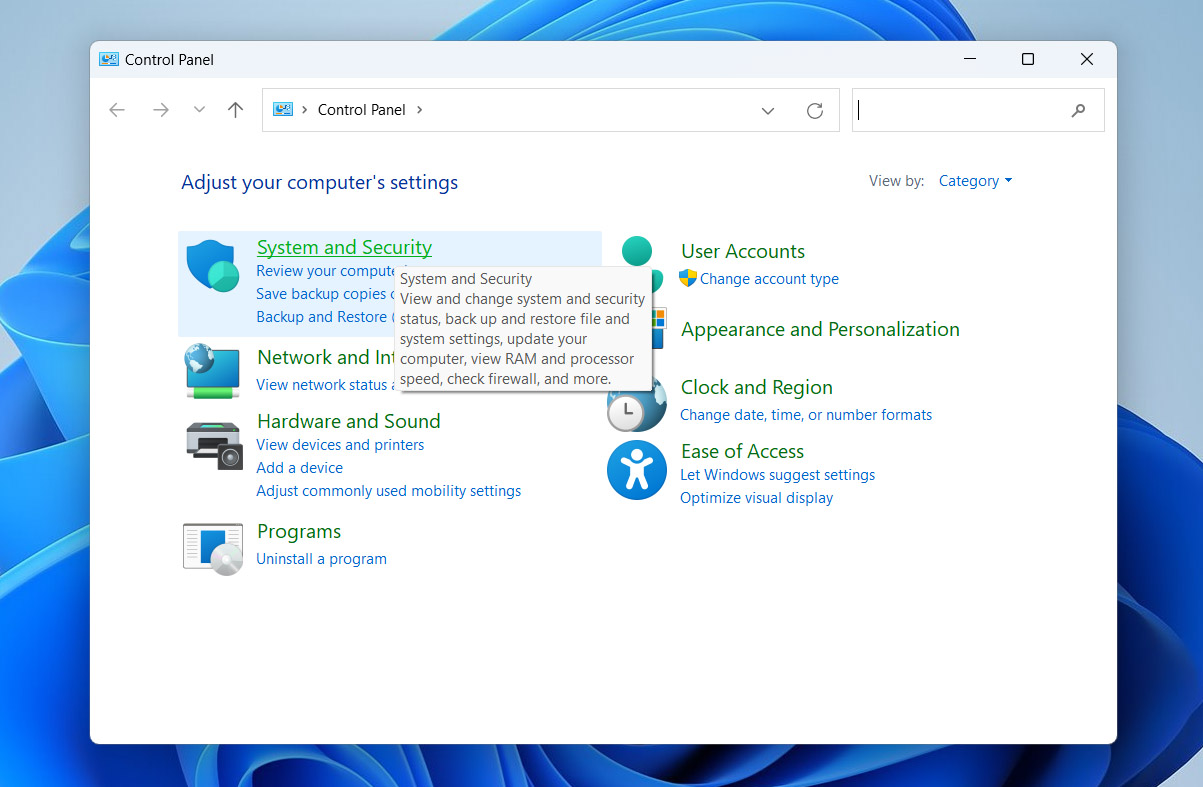Open the Recent locations dropdown arrow
Viewport: 1203px width, 787px height.
coord(199,110)
